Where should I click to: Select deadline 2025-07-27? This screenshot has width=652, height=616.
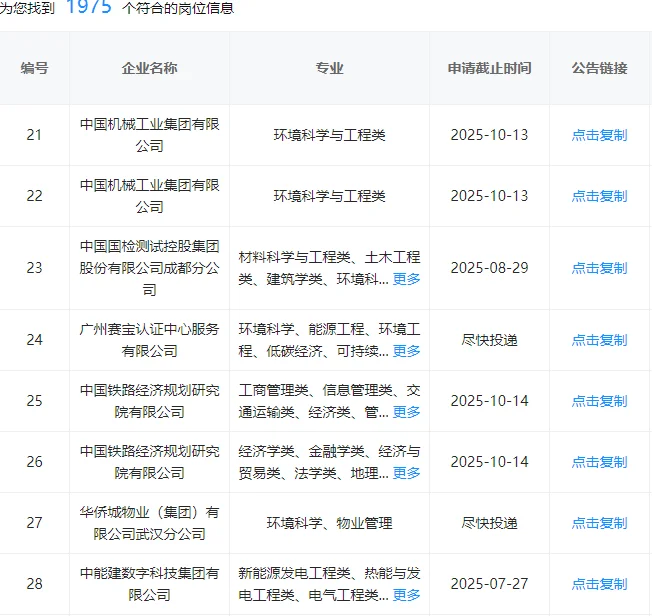(x=489, y=584)
